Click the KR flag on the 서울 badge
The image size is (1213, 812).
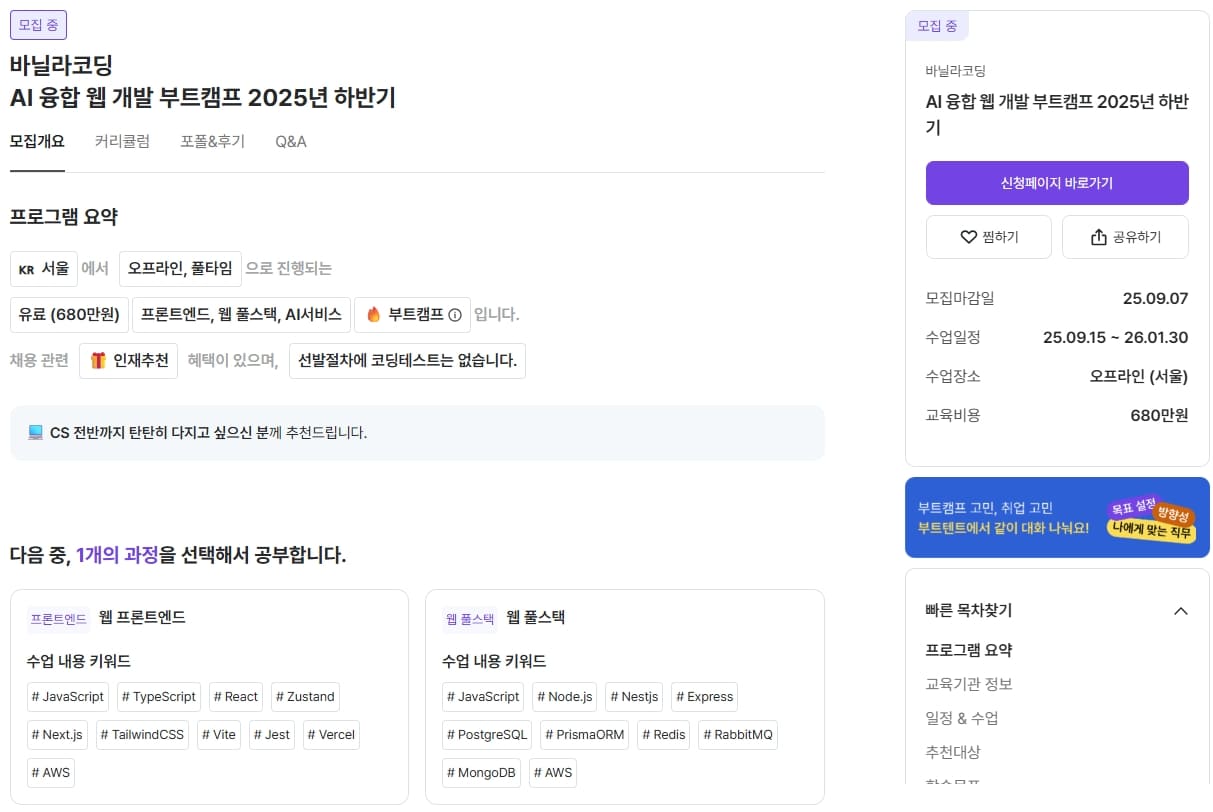[26, 268]
